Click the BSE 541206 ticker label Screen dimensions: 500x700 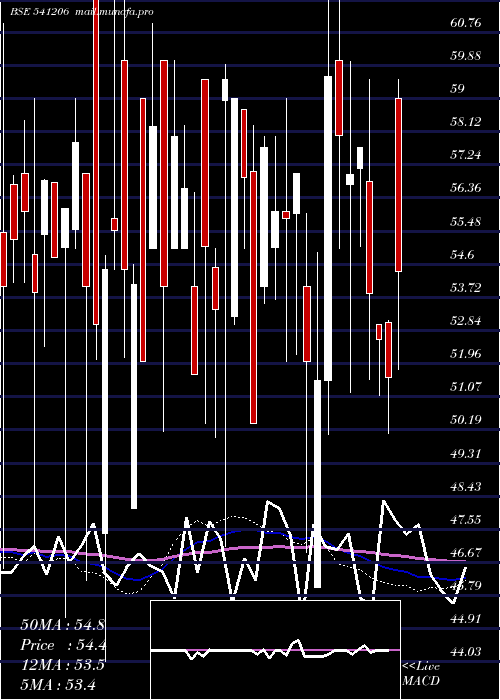tap(40, 12)
